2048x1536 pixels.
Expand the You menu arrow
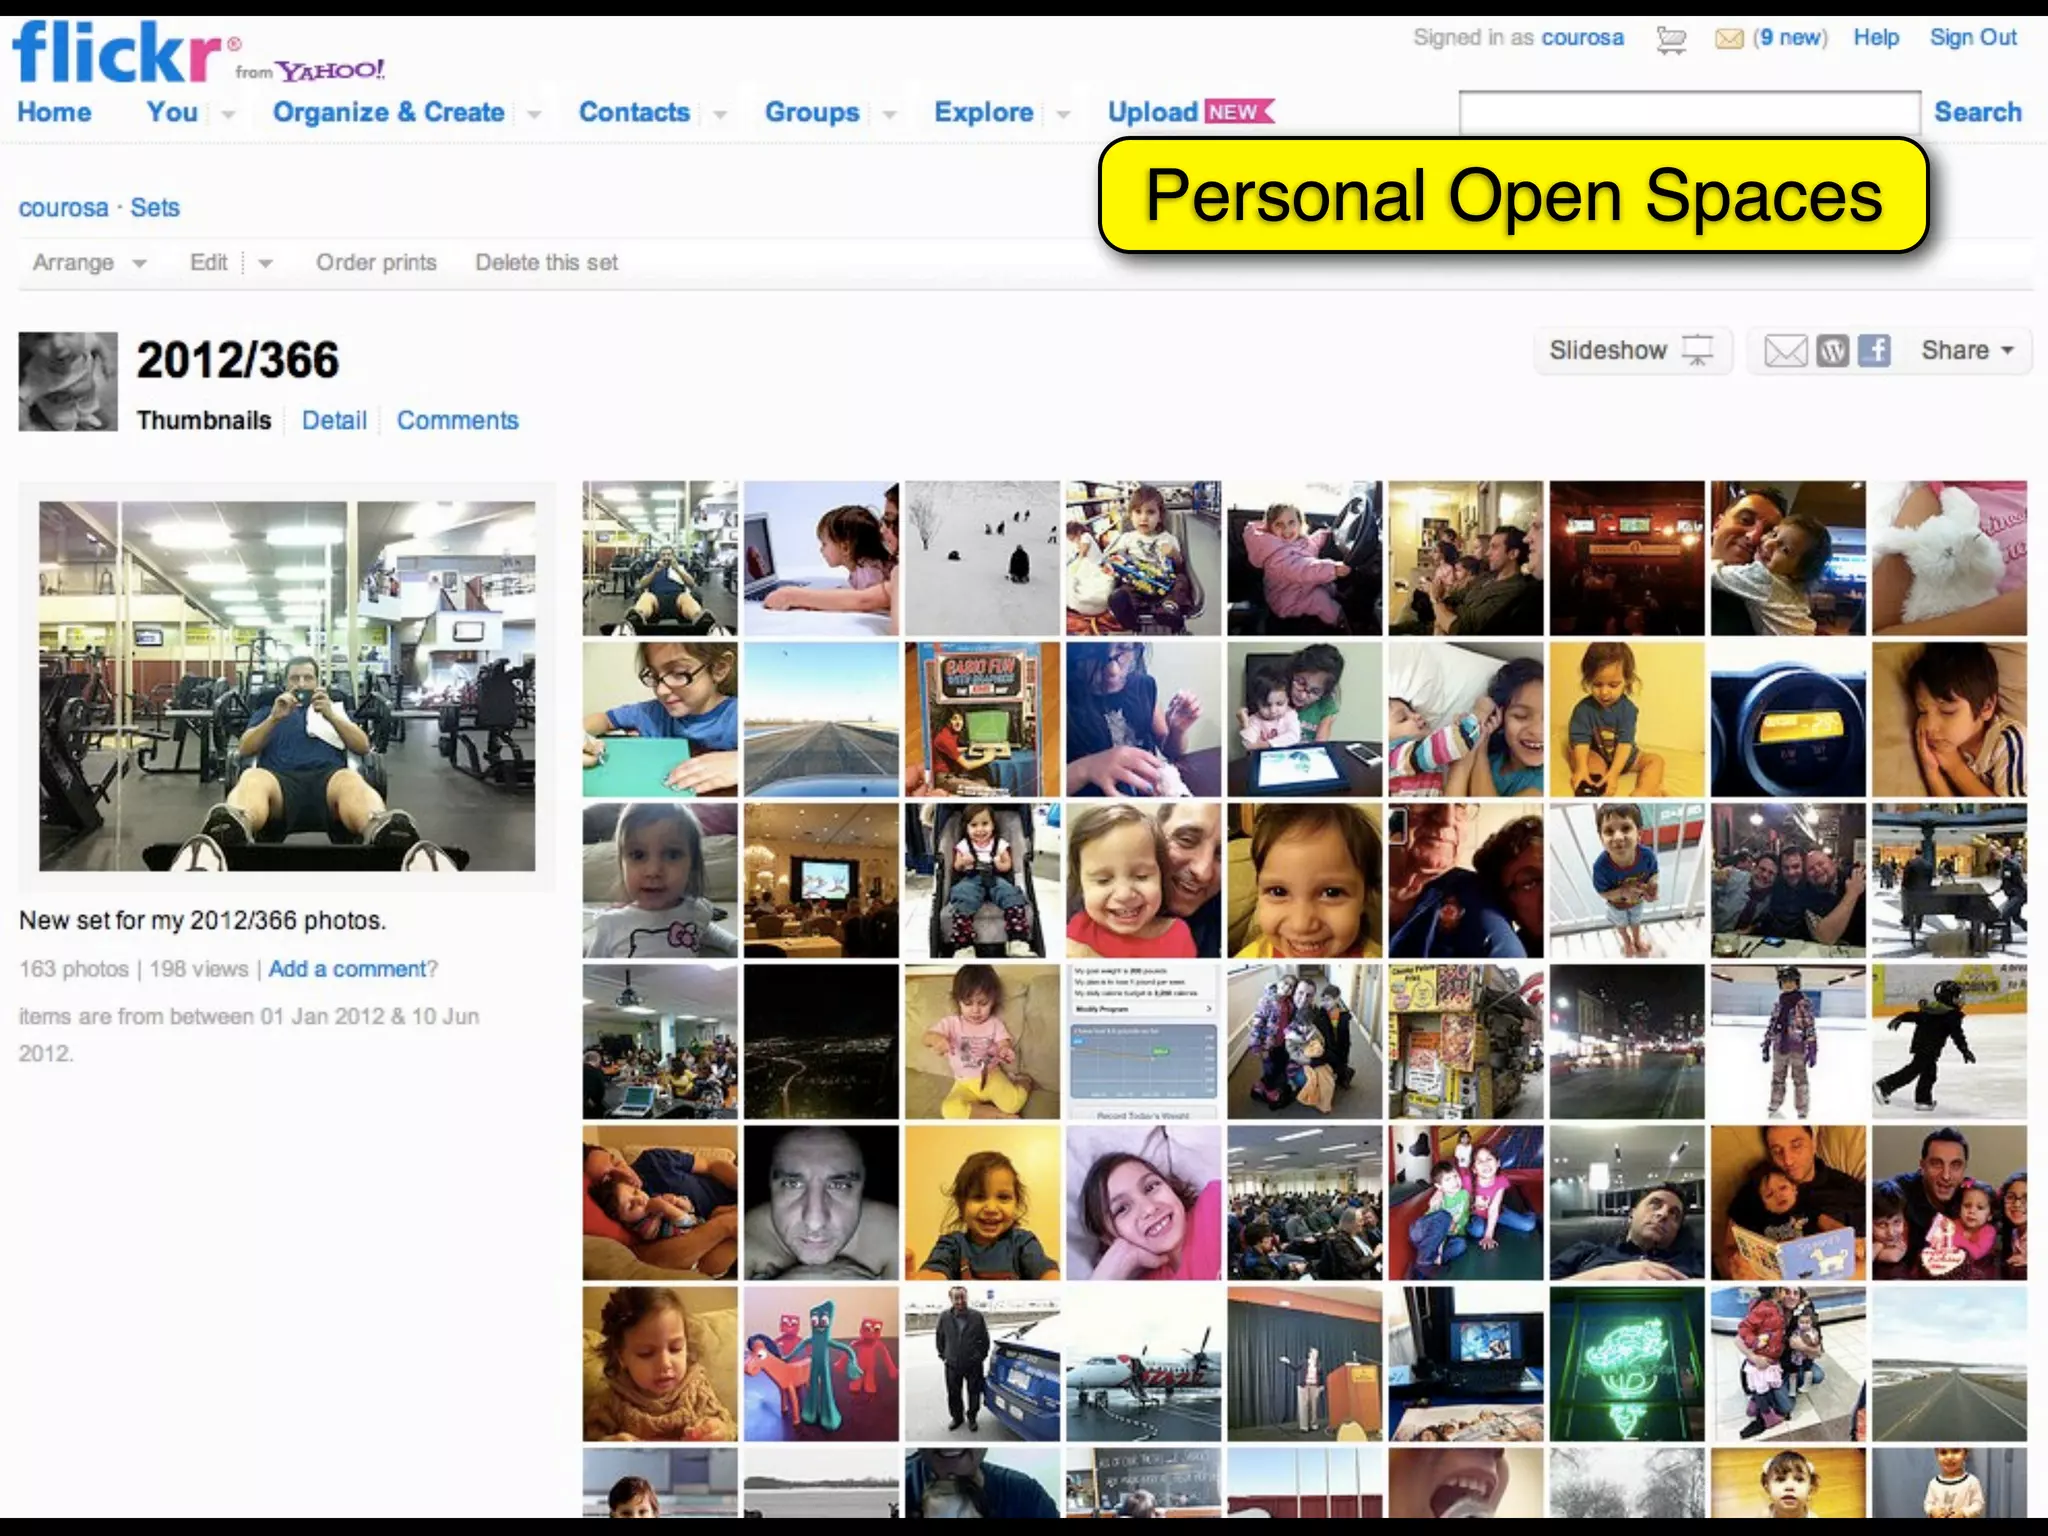click(x=228, y=115)
